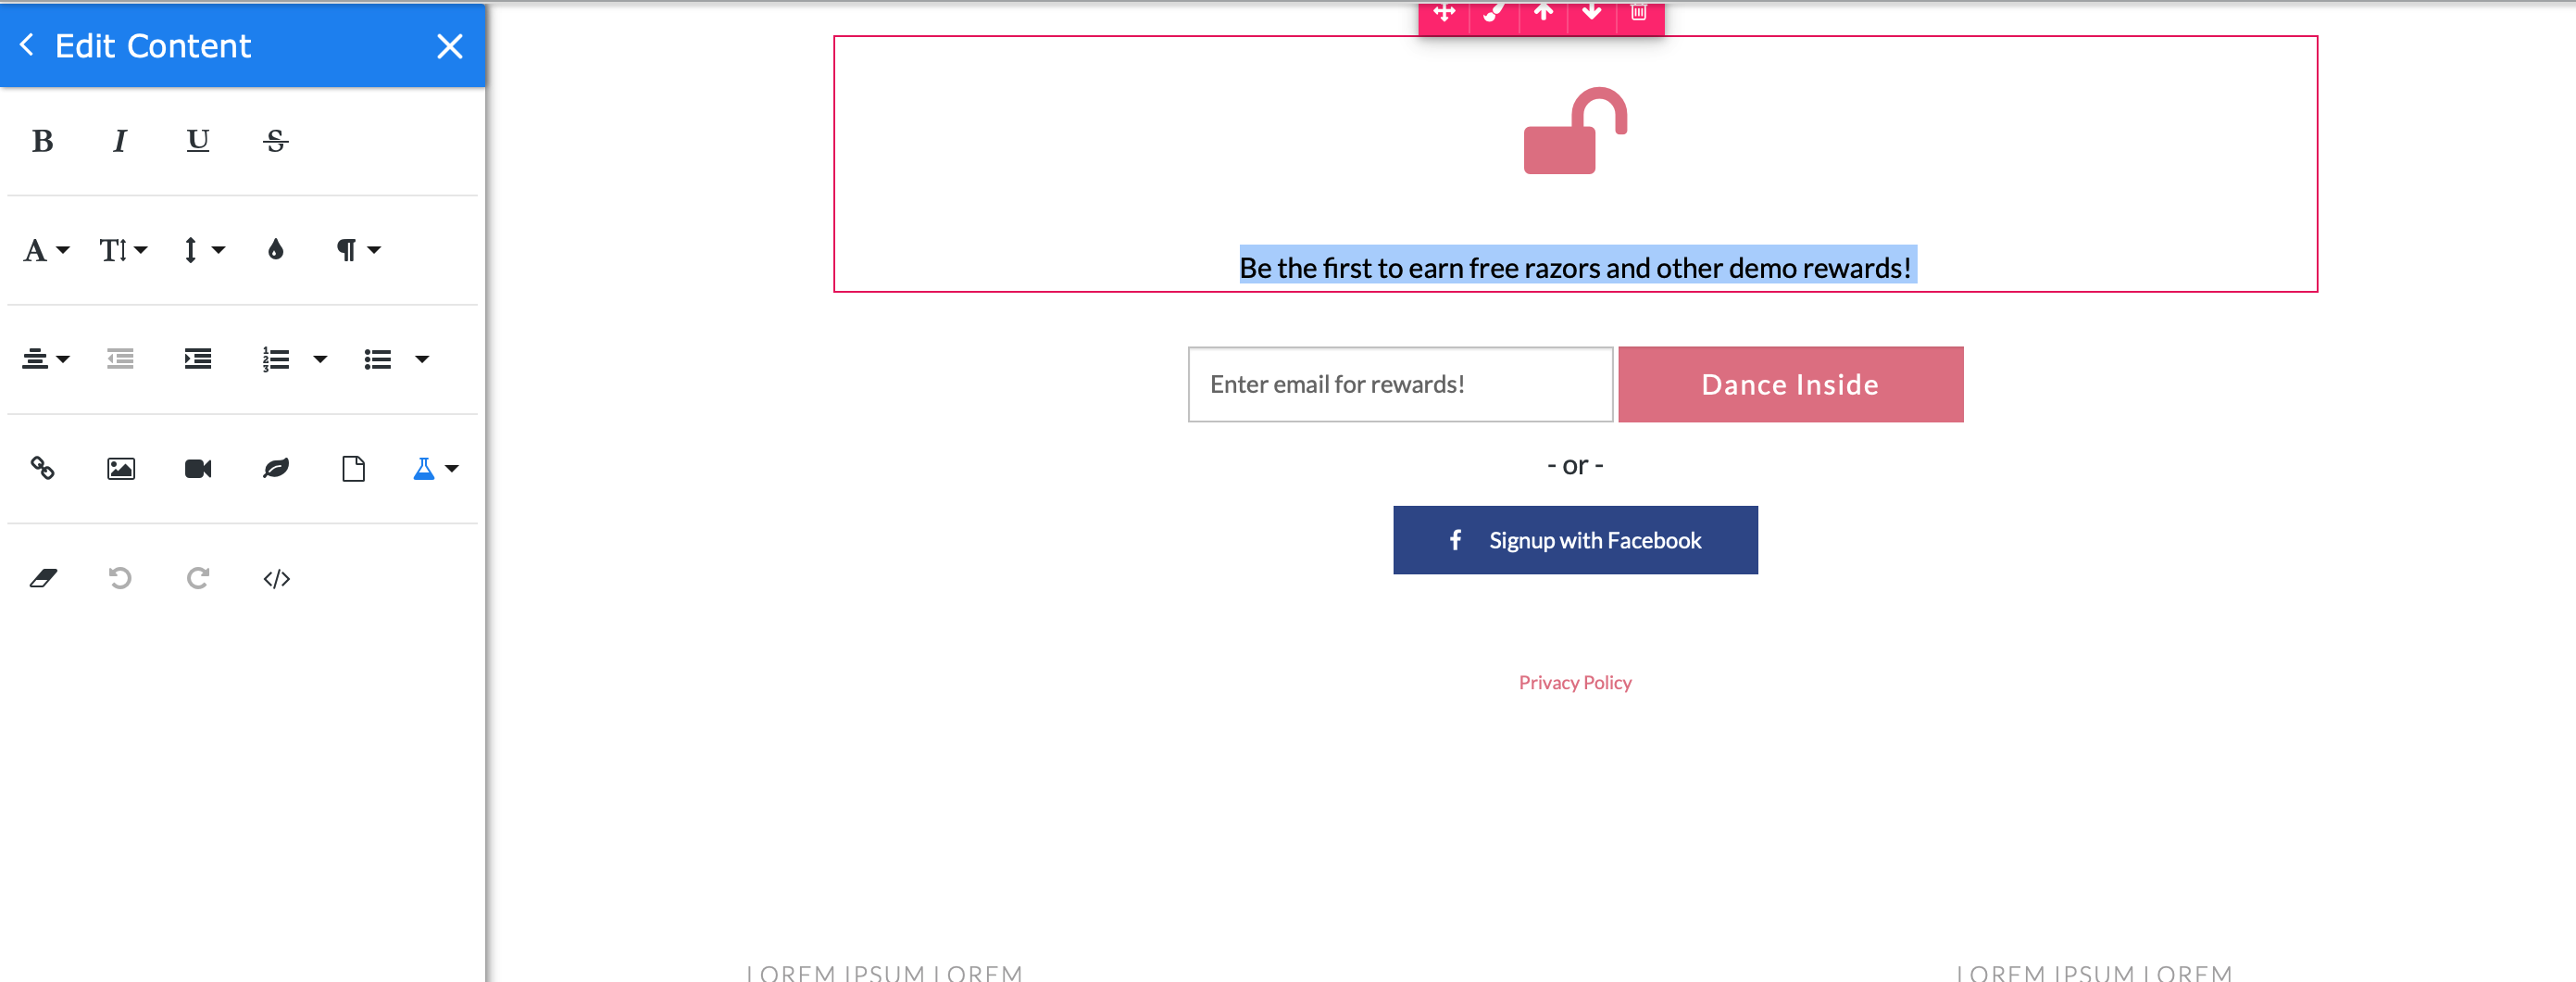Screen dimensions: 2576x982
Task: Apply strikethrough to selected text
Action: [x=276, y=141]
